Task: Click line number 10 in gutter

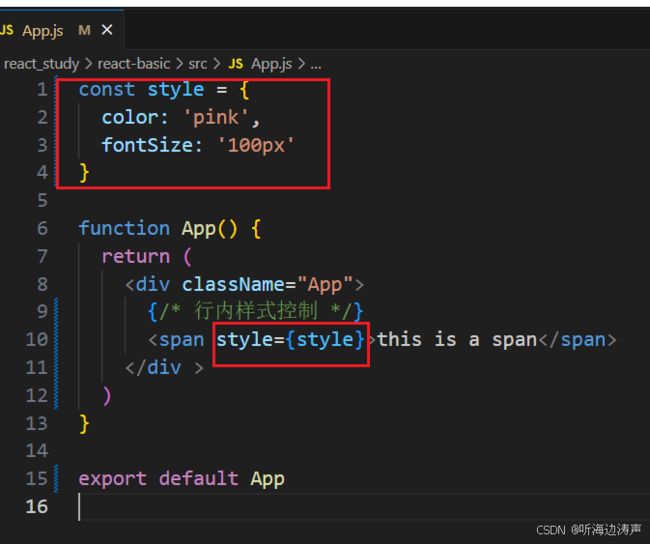Action: point(37,339)
